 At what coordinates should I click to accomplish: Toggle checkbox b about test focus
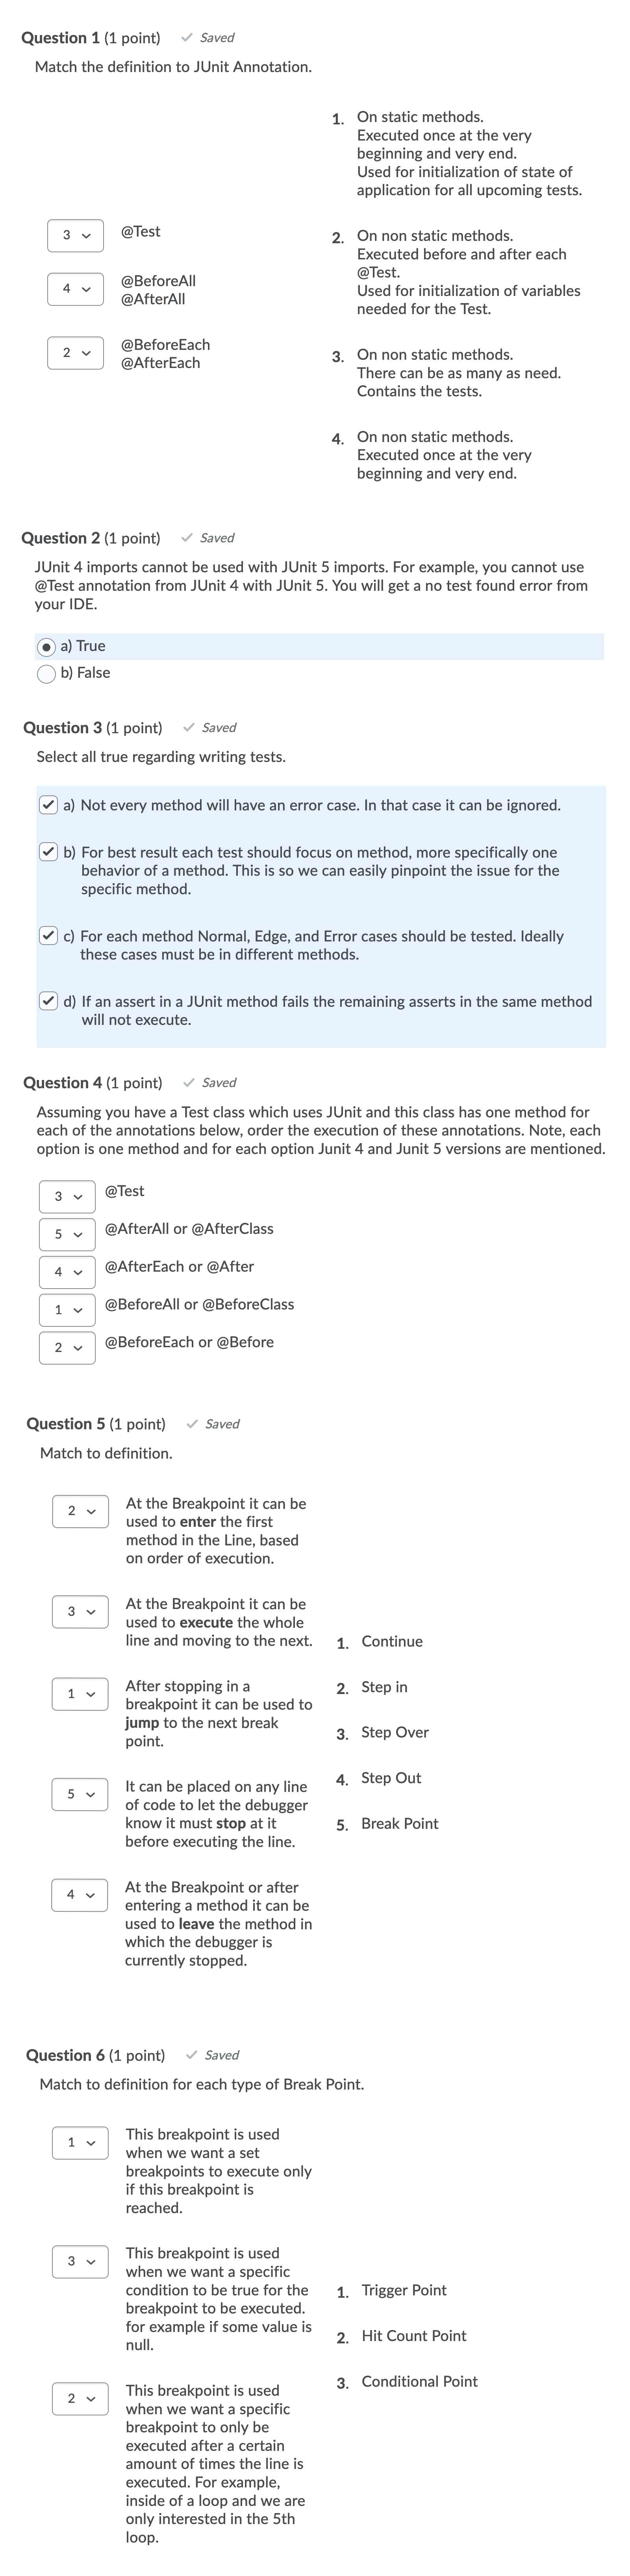click(x=48, y=852)
